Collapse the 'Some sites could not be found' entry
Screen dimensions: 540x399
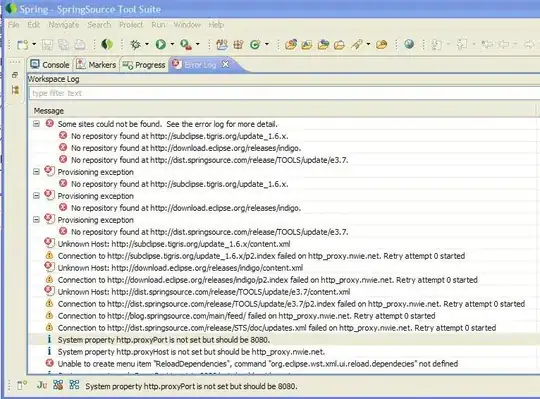click(37, 124)
